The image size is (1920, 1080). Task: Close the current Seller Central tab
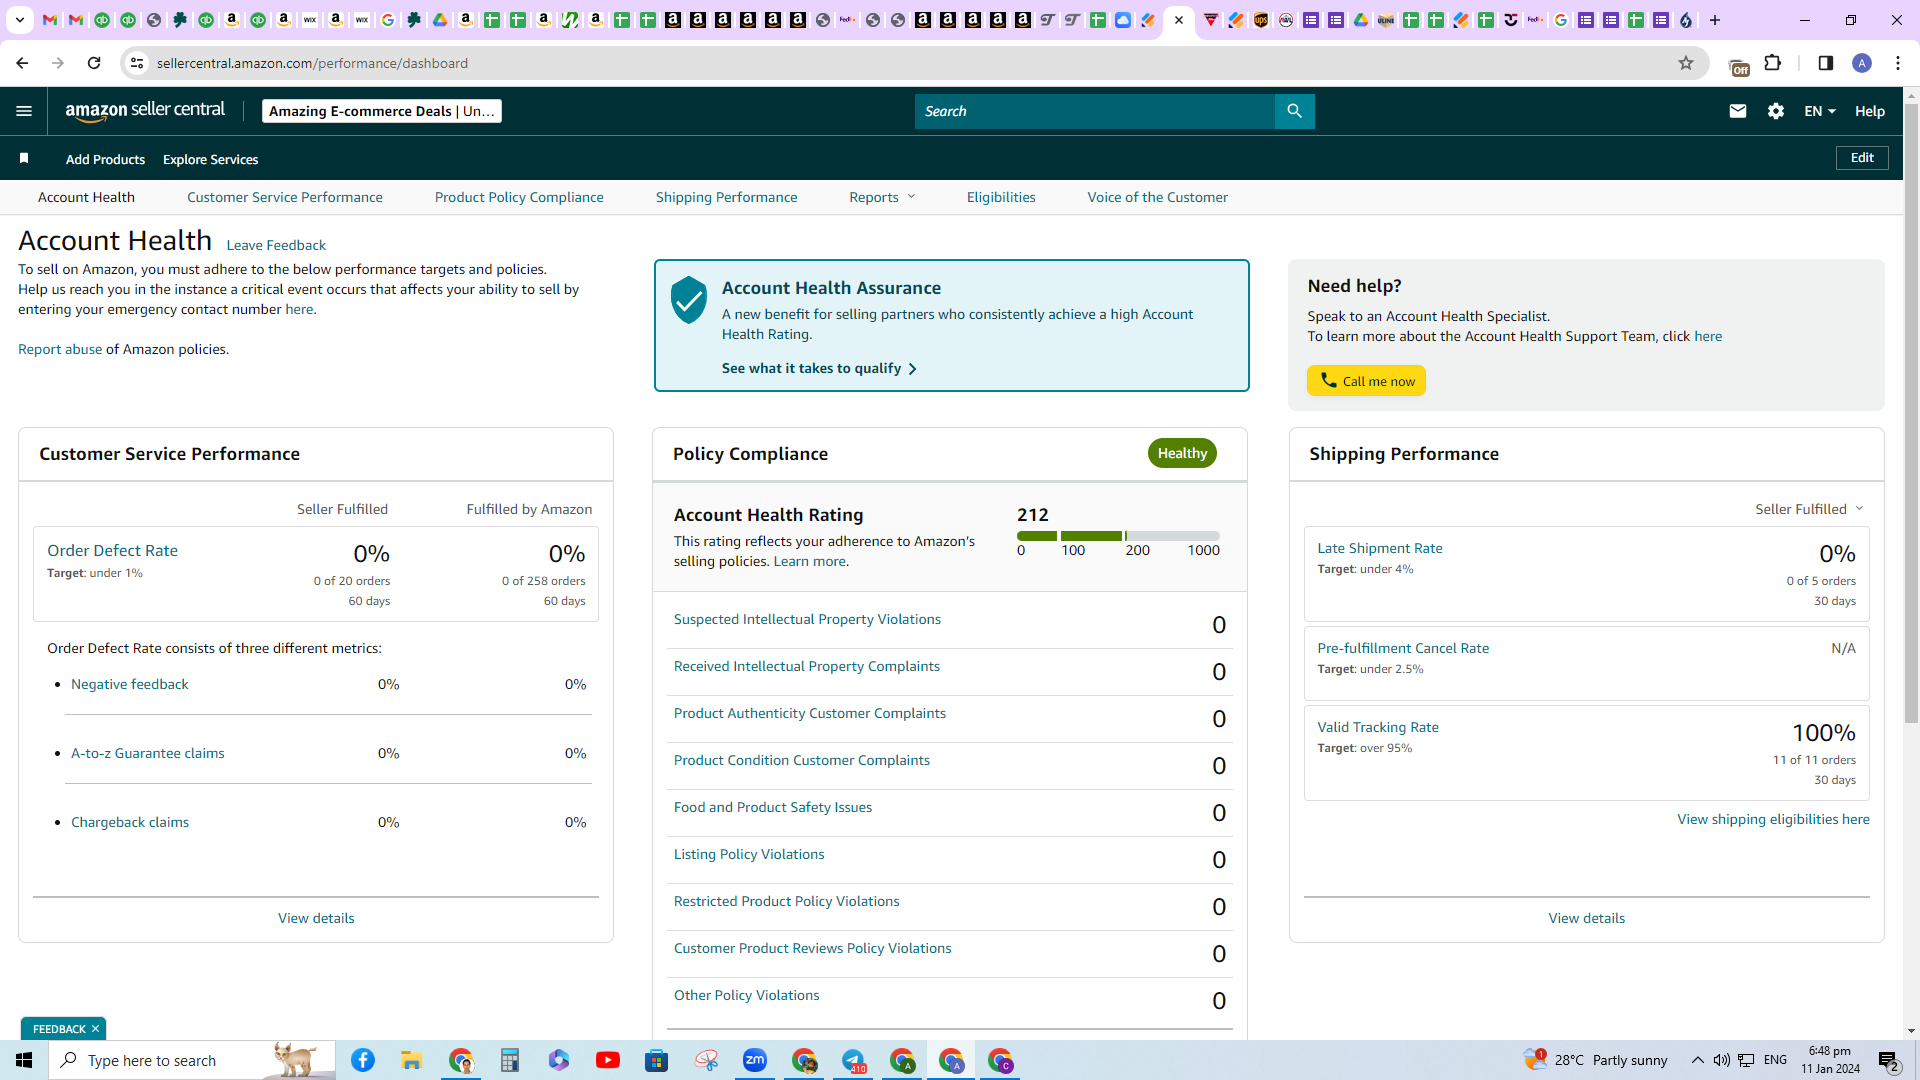pyautogui.click(x=1180, y=20)
